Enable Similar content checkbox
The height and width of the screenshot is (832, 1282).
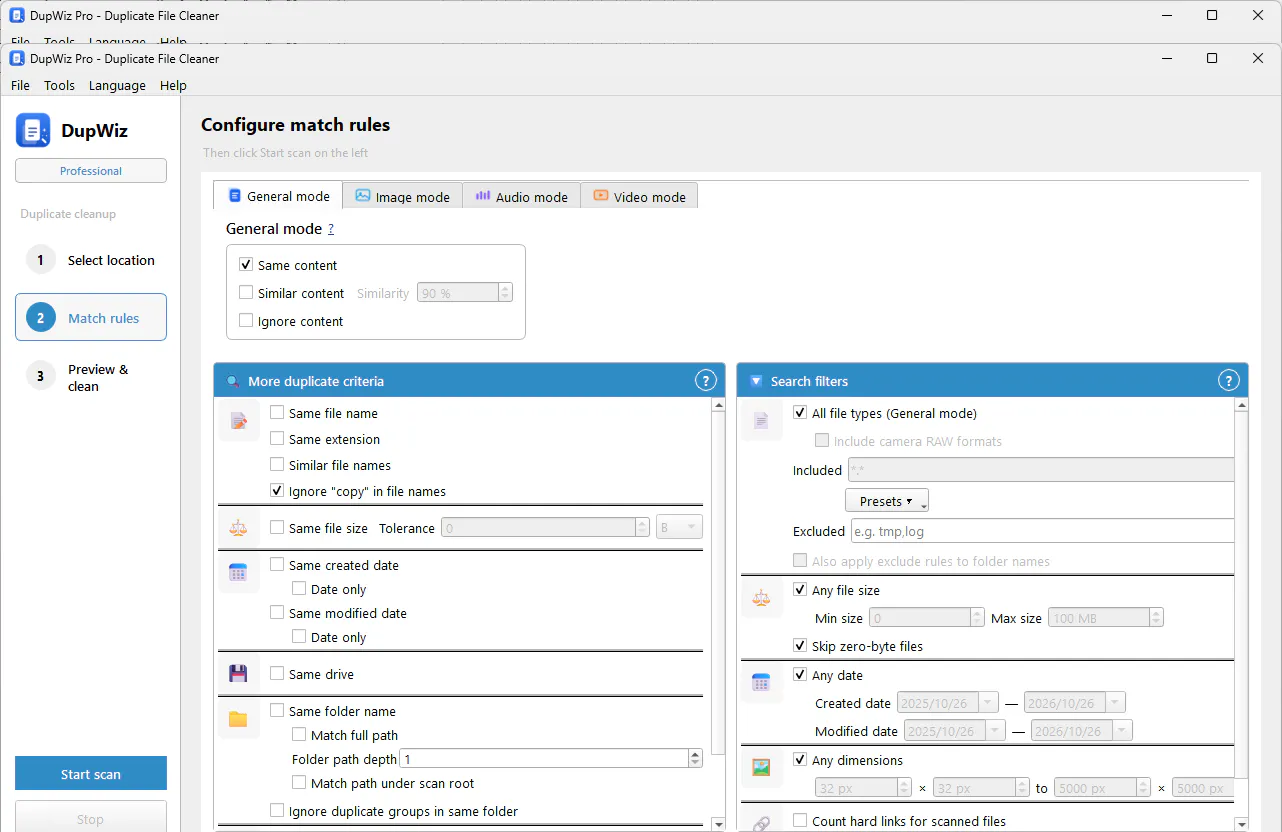pos(246,293)
